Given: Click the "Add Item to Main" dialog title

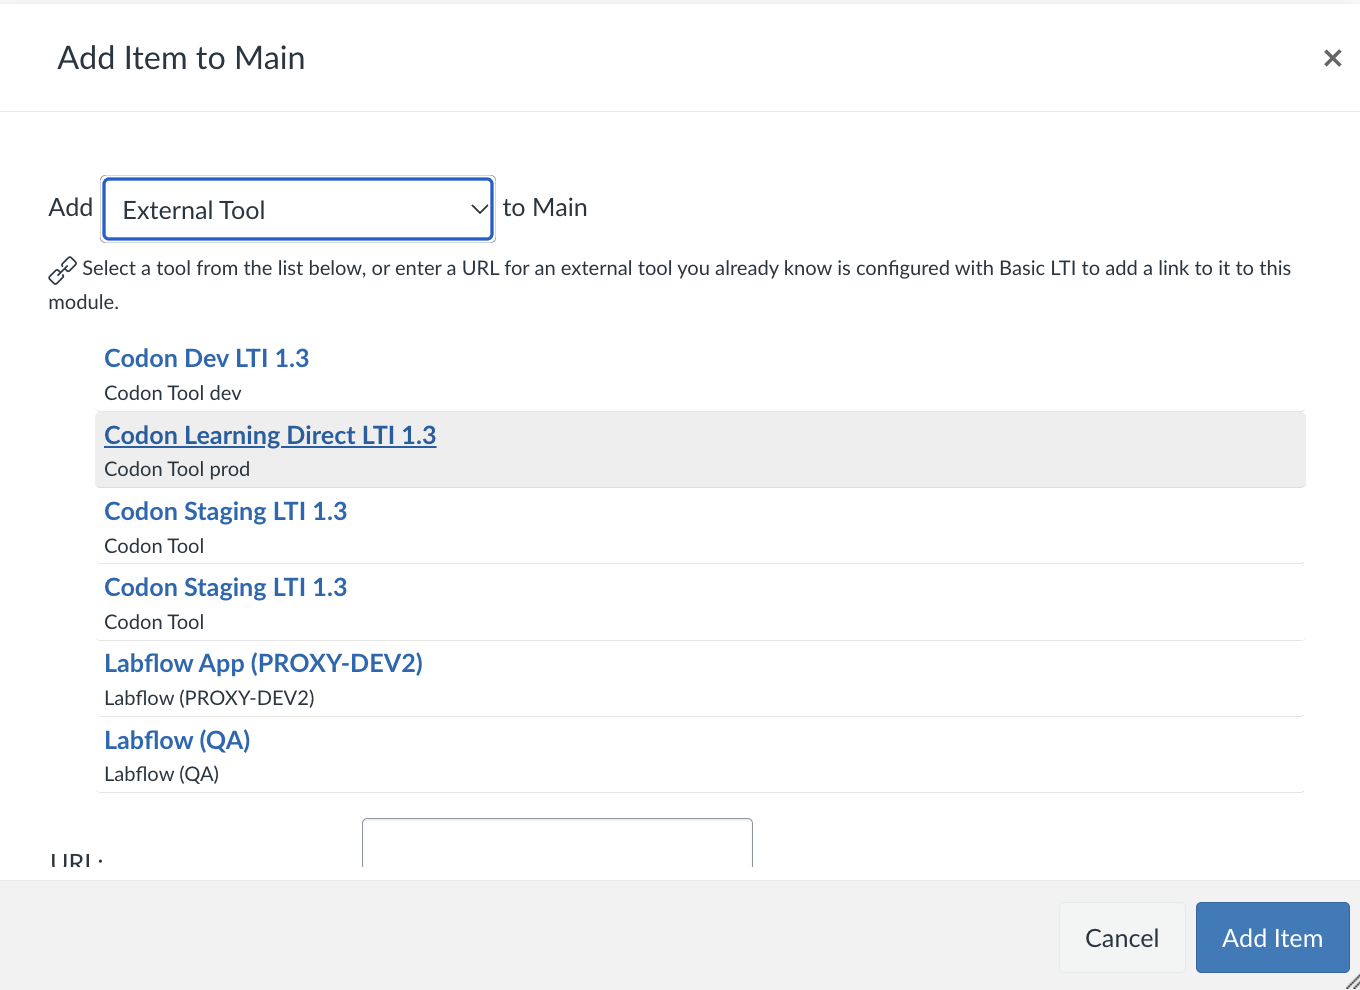Looking at the screenshot, I should tap(181, 58).
